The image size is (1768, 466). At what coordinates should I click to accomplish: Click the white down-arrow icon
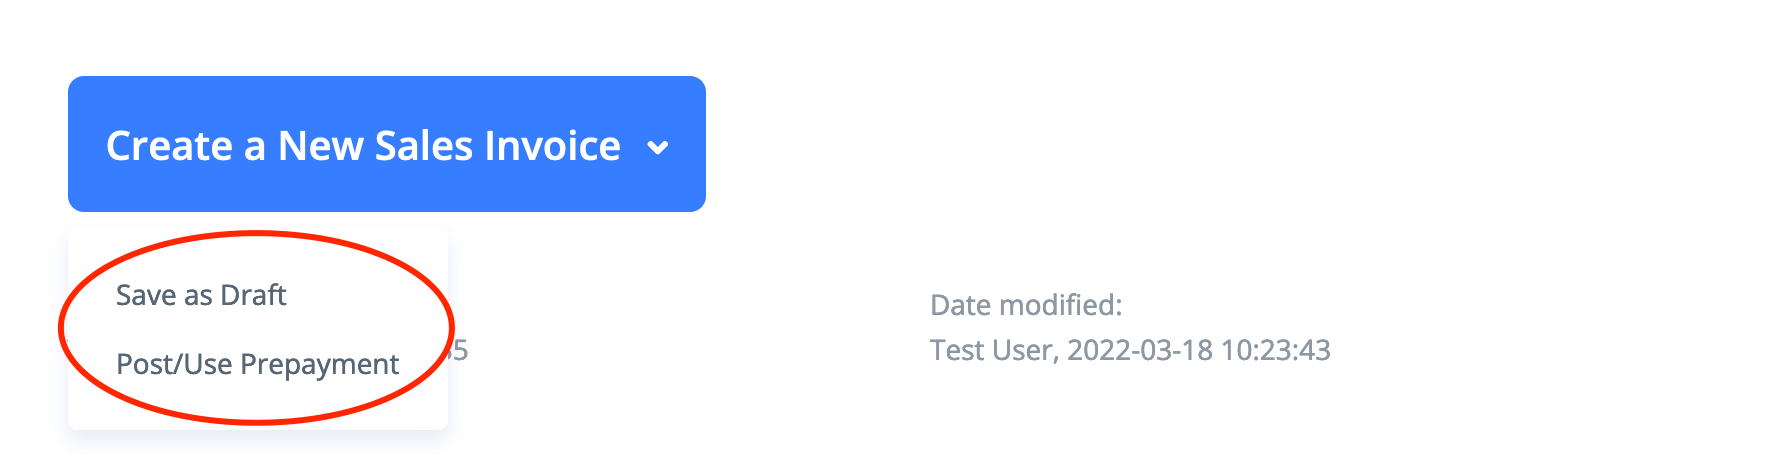click(x=657, y=148)
